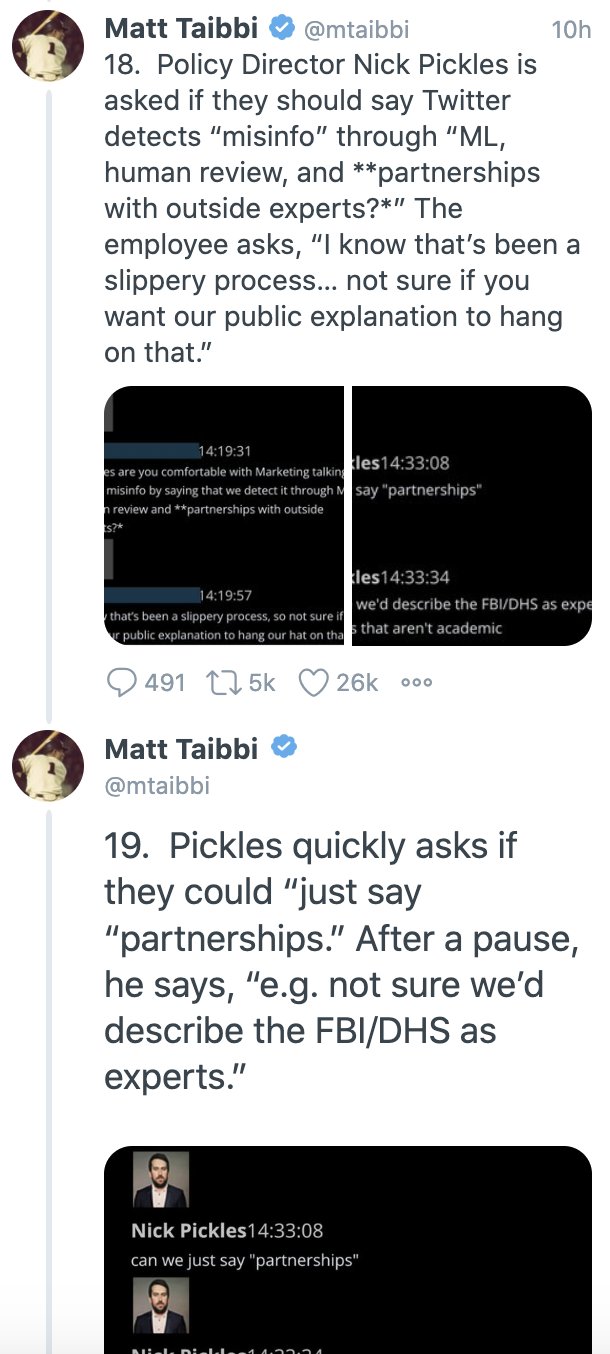Viewport: 610px width, 1354px height.
Task: Open the reply icon on tweet 18
Action: 121,682
